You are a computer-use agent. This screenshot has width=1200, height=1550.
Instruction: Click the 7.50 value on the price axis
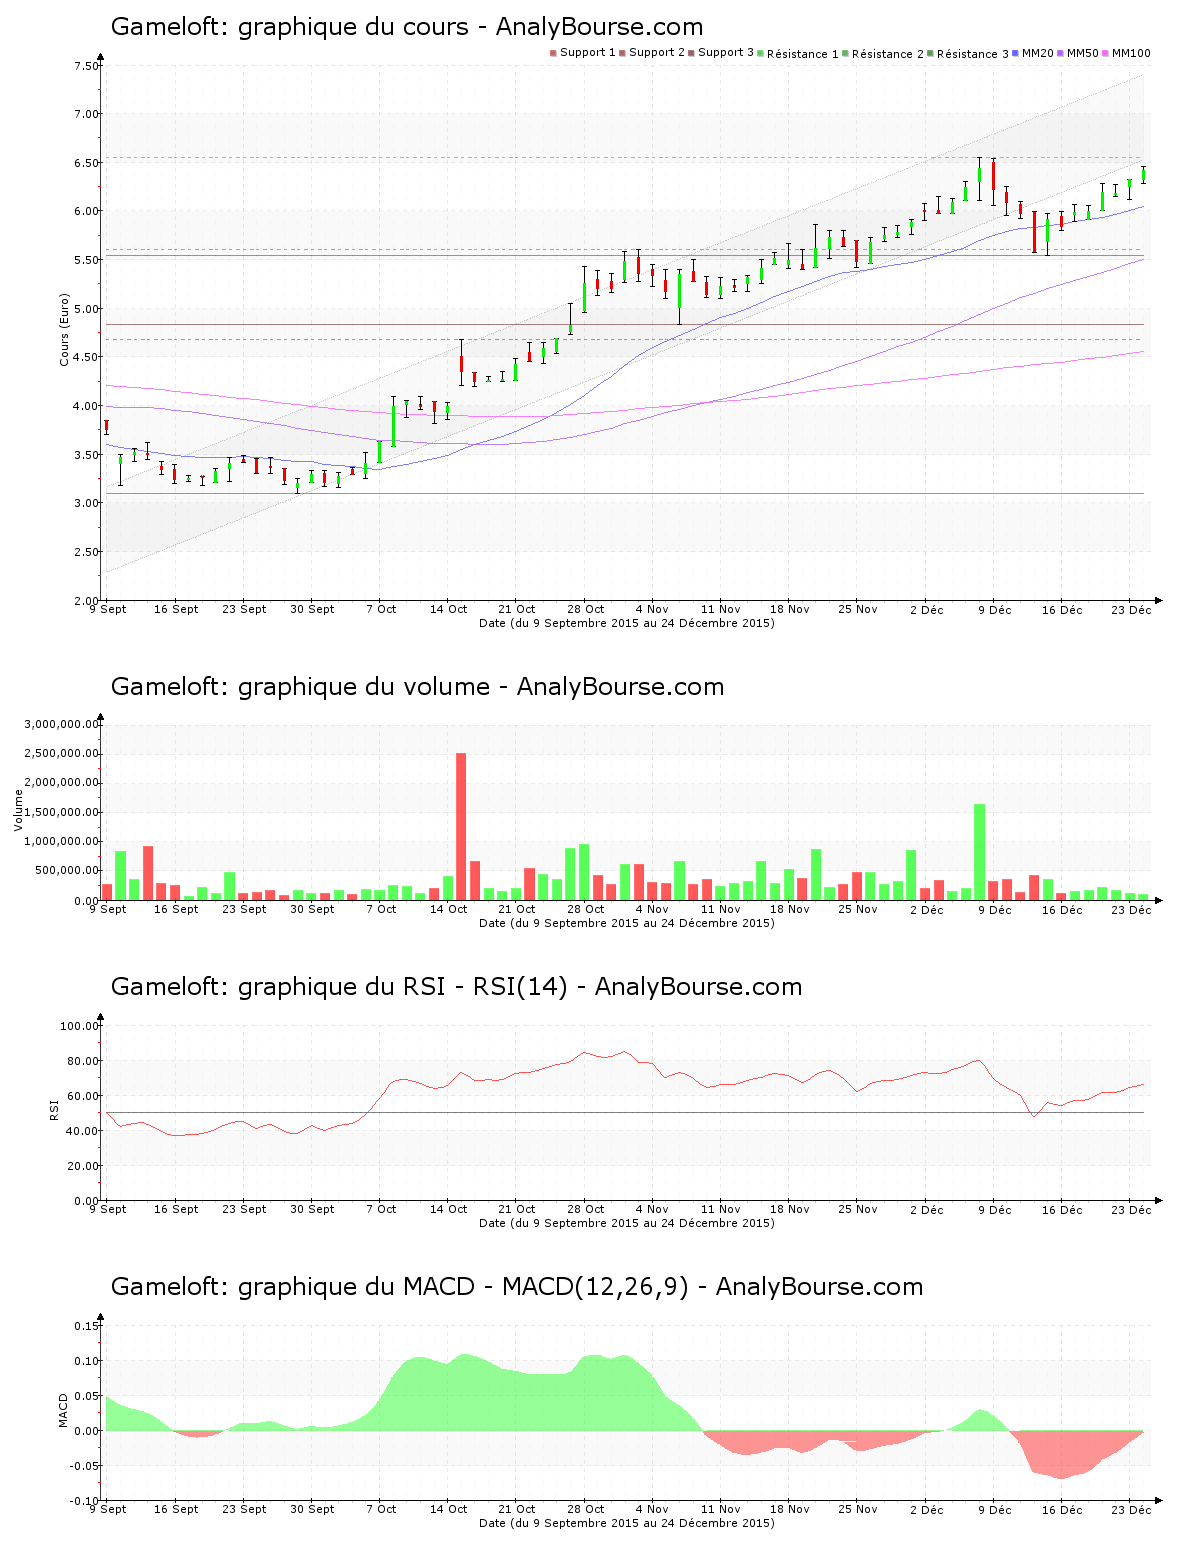(86, 66)
